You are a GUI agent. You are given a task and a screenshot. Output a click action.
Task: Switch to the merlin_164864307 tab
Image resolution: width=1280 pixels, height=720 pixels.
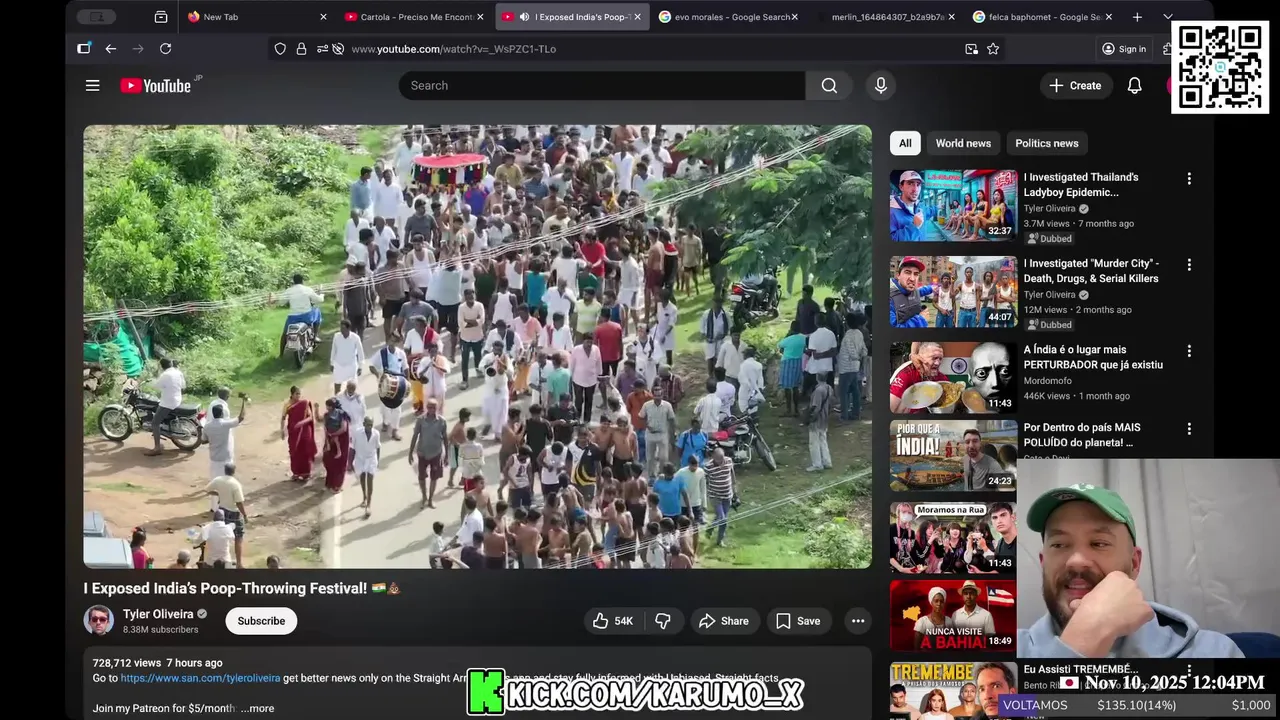point(886,17)
